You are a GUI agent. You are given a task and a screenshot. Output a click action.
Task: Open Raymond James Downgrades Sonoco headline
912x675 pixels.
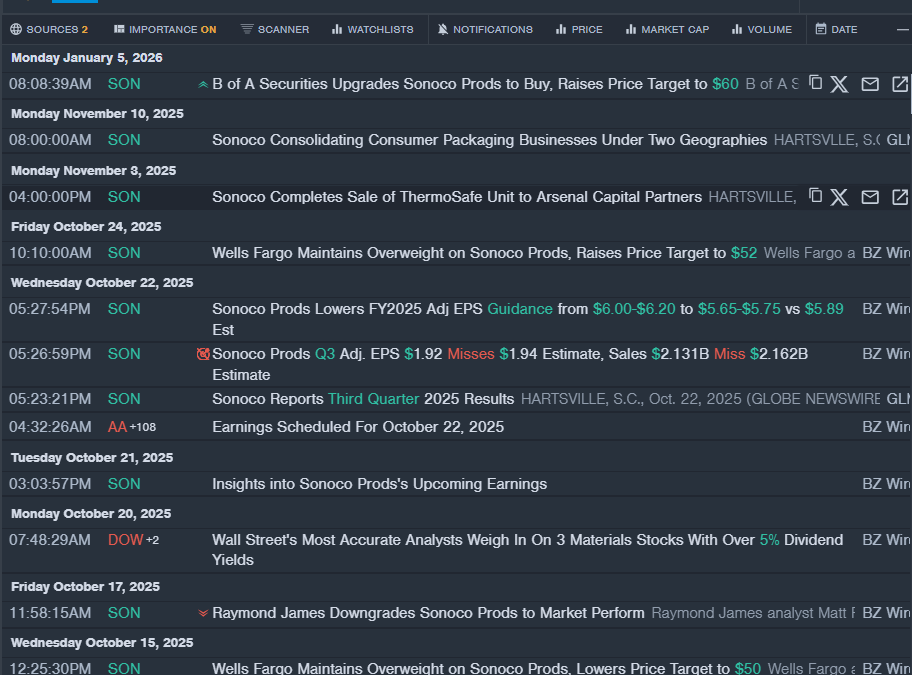coord(429,613)
